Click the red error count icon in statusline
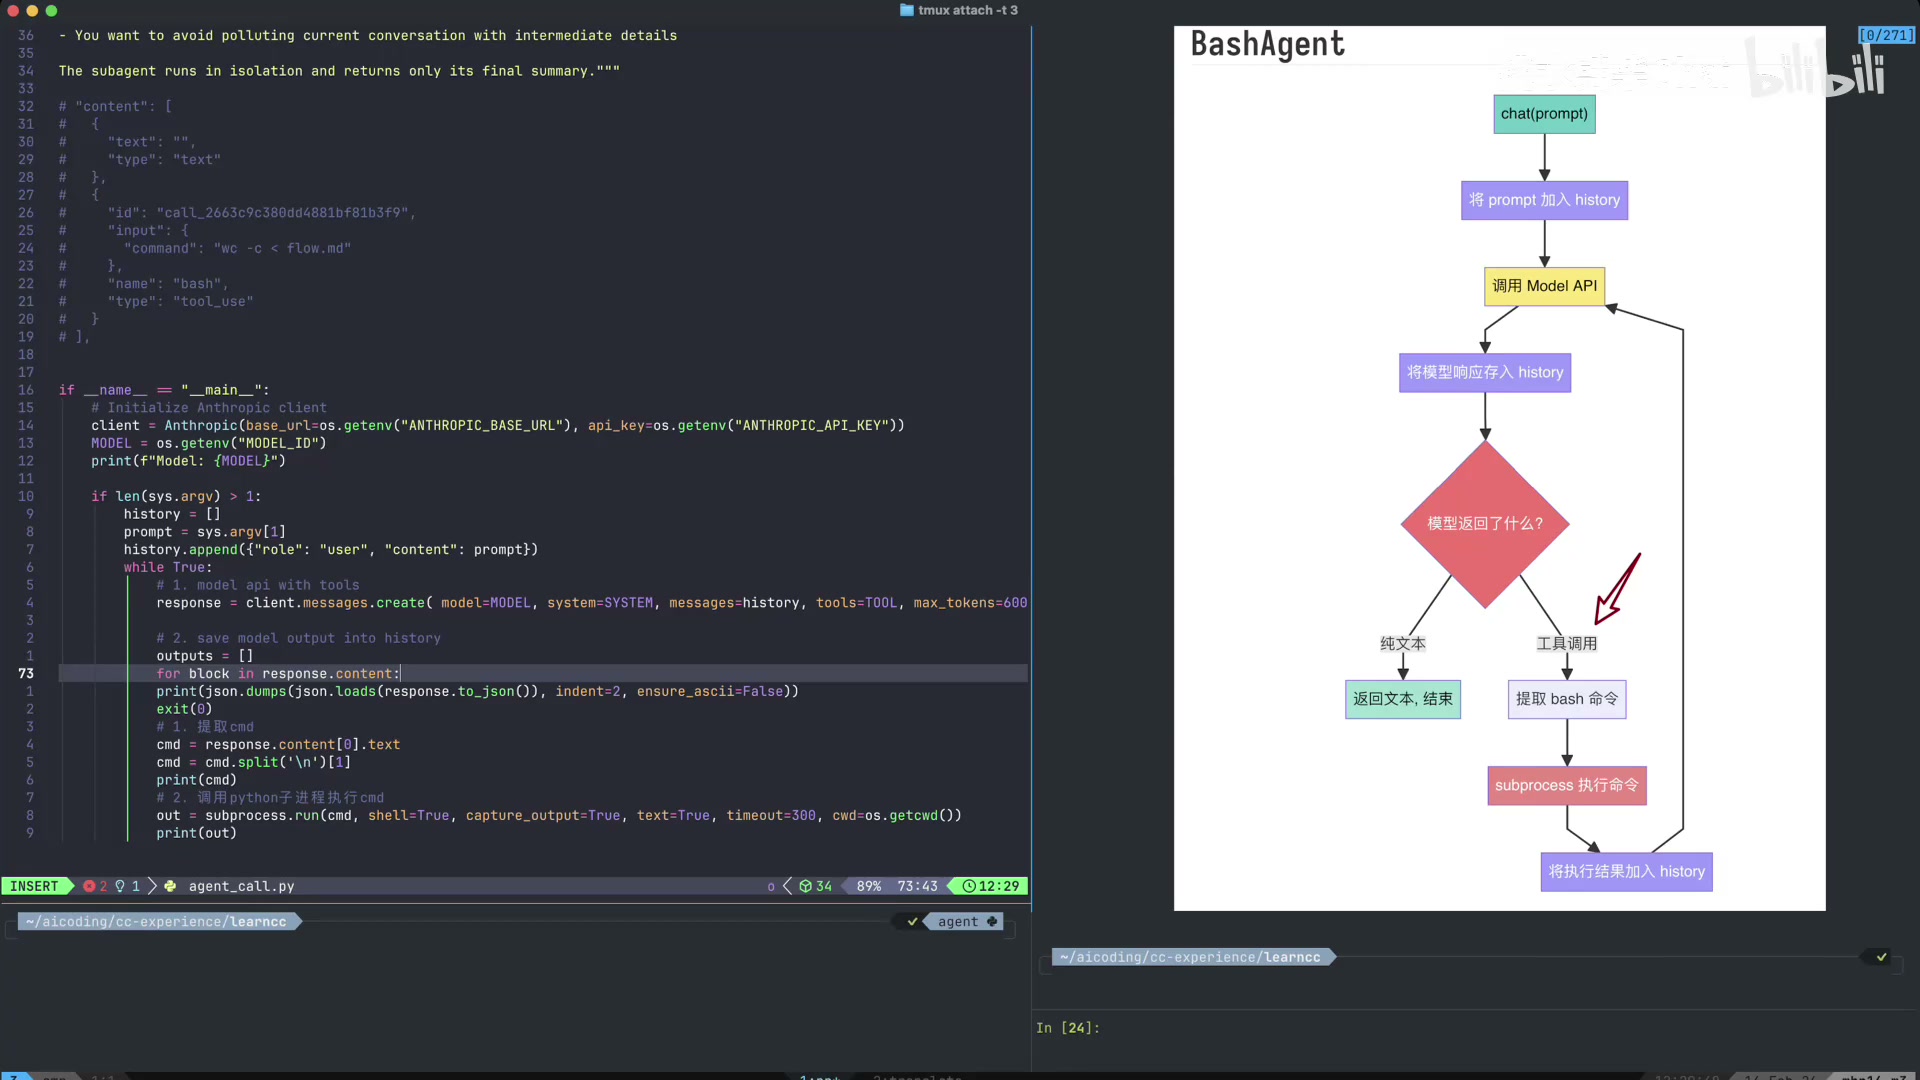 [x=89, y=887]
